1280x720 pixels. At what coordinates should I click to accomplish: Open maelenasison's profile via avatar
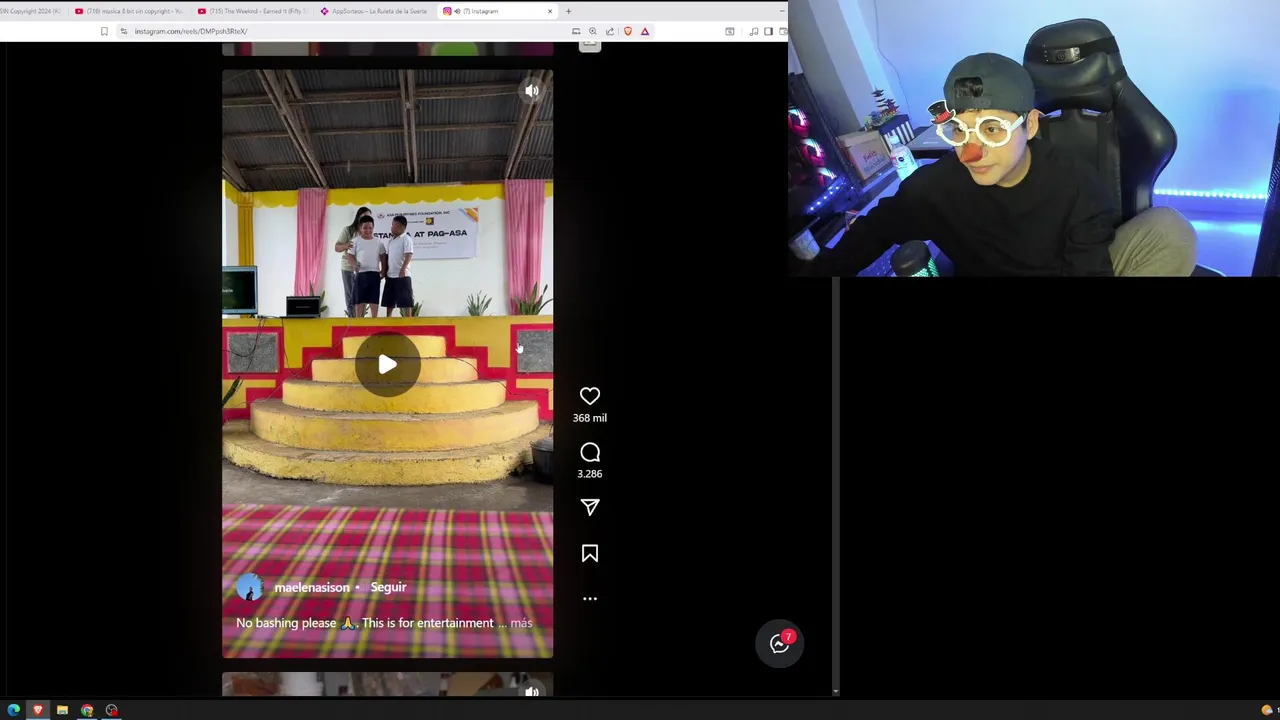(249, 588)
